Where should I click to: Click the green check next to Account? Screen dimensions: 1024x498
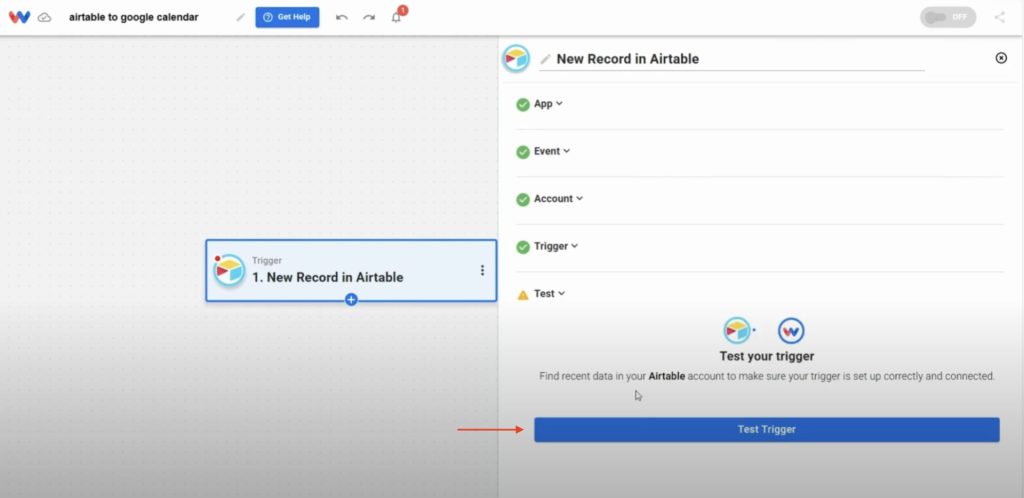click(523, 200)
